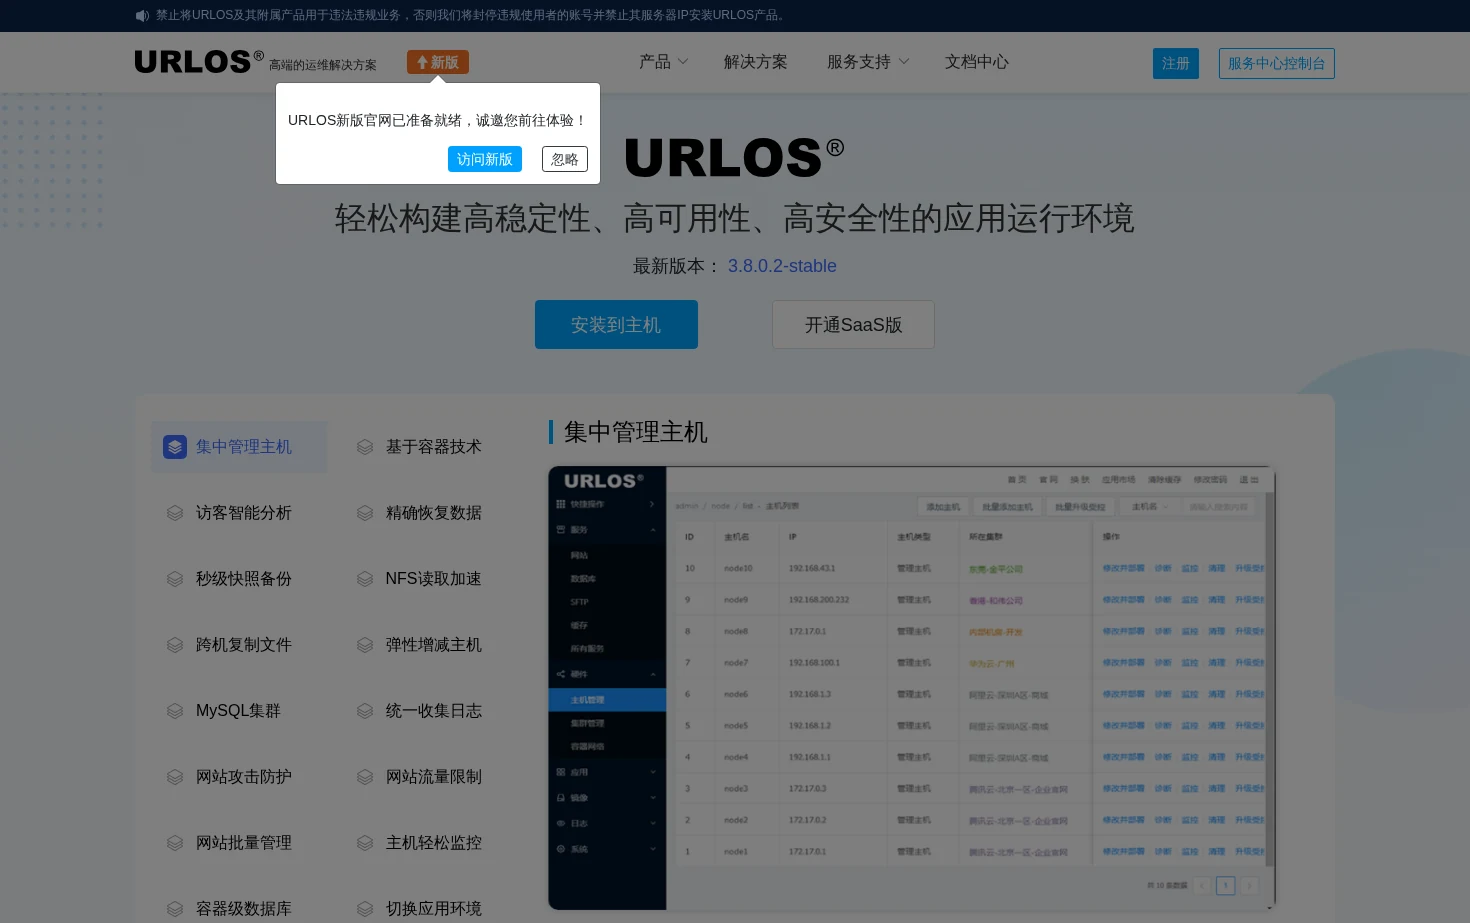Select the 秒级快照备份 feature tab
The width and height of the screenshot is (1470, 923).
239,579
